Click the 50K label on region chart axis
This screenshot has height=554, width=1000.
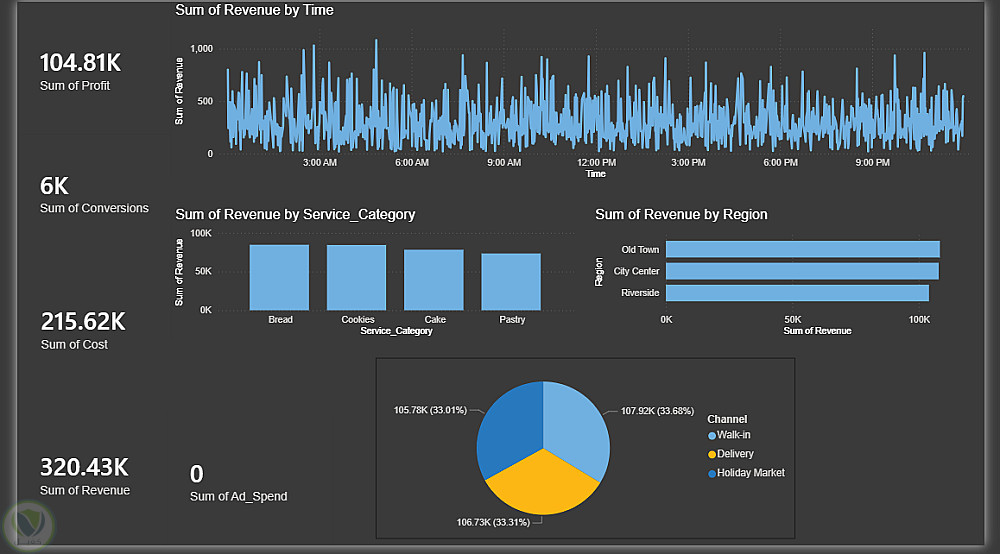(792, 319)
